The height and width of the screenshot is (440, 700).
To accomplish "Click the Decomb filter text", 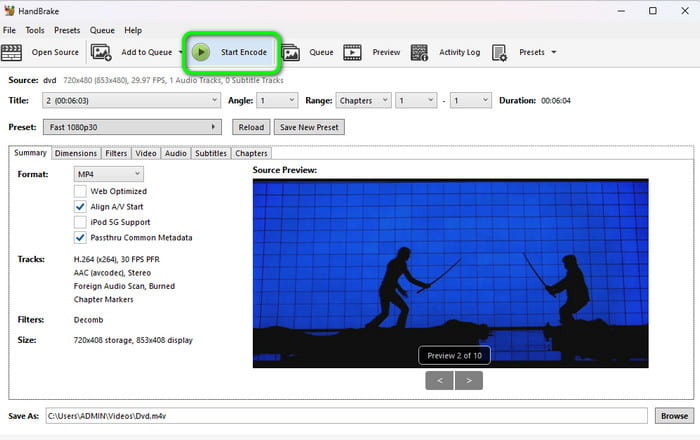I will tap(88, 320).
